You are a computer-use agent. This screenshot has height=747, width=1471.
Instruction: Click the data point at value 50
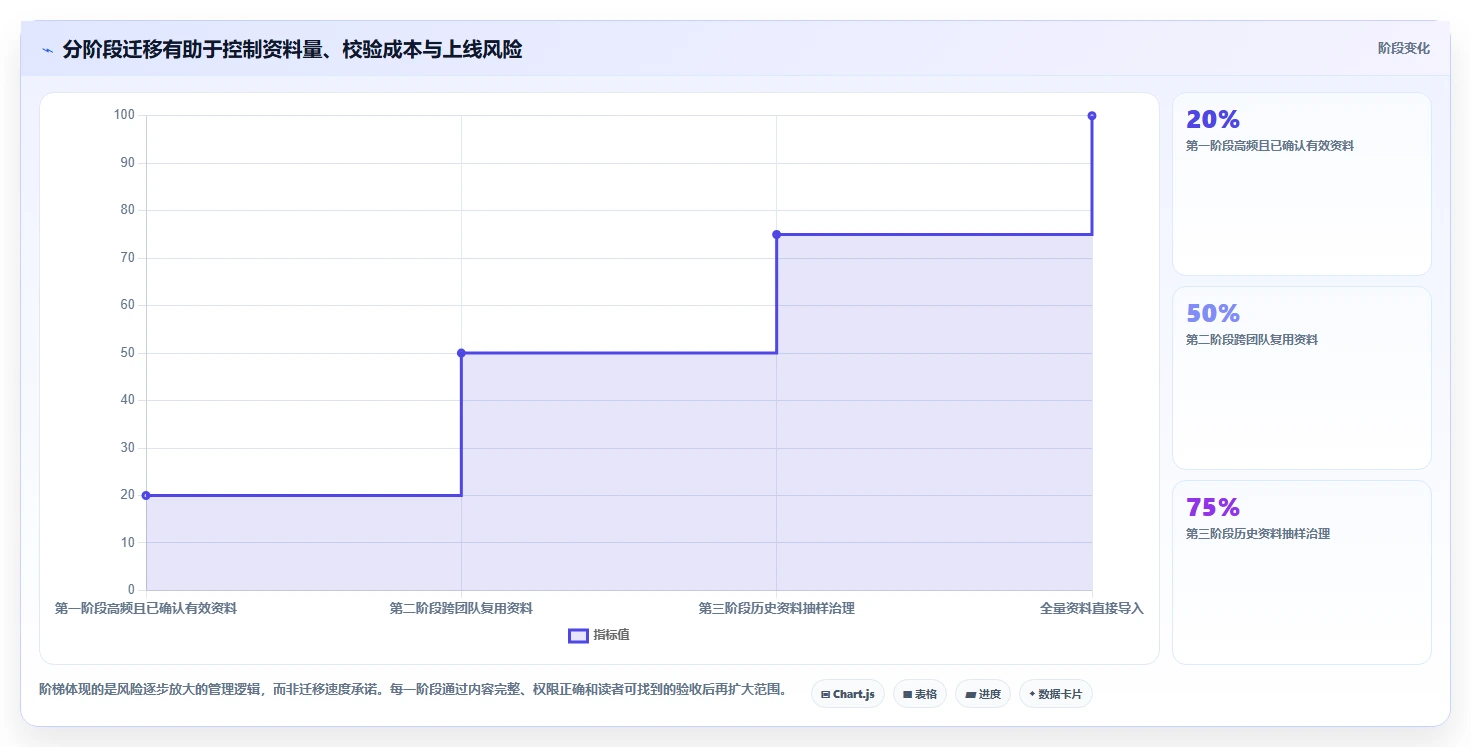(x=461, y=353)
